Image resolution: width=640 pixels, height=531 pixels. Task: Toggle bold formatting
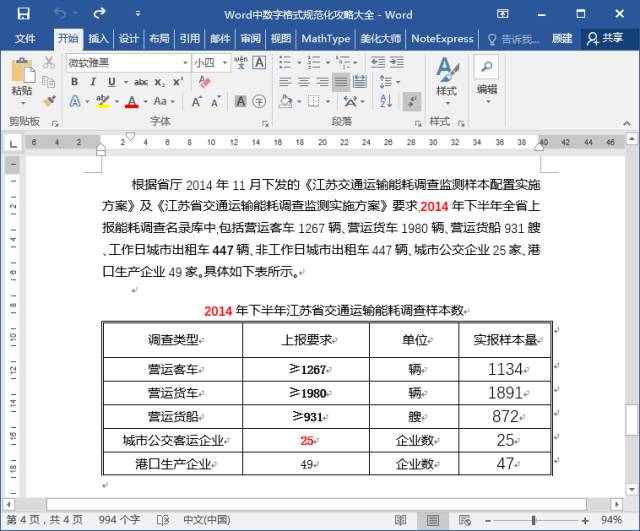(x=74, y=82)
